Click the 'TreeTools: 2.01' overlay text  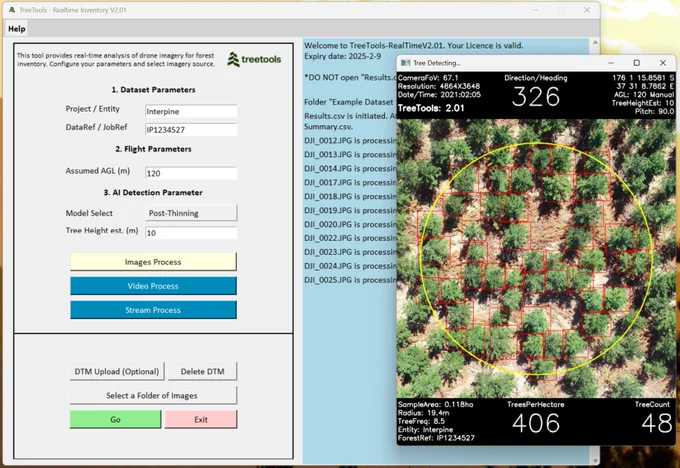[x=431, y=108]
